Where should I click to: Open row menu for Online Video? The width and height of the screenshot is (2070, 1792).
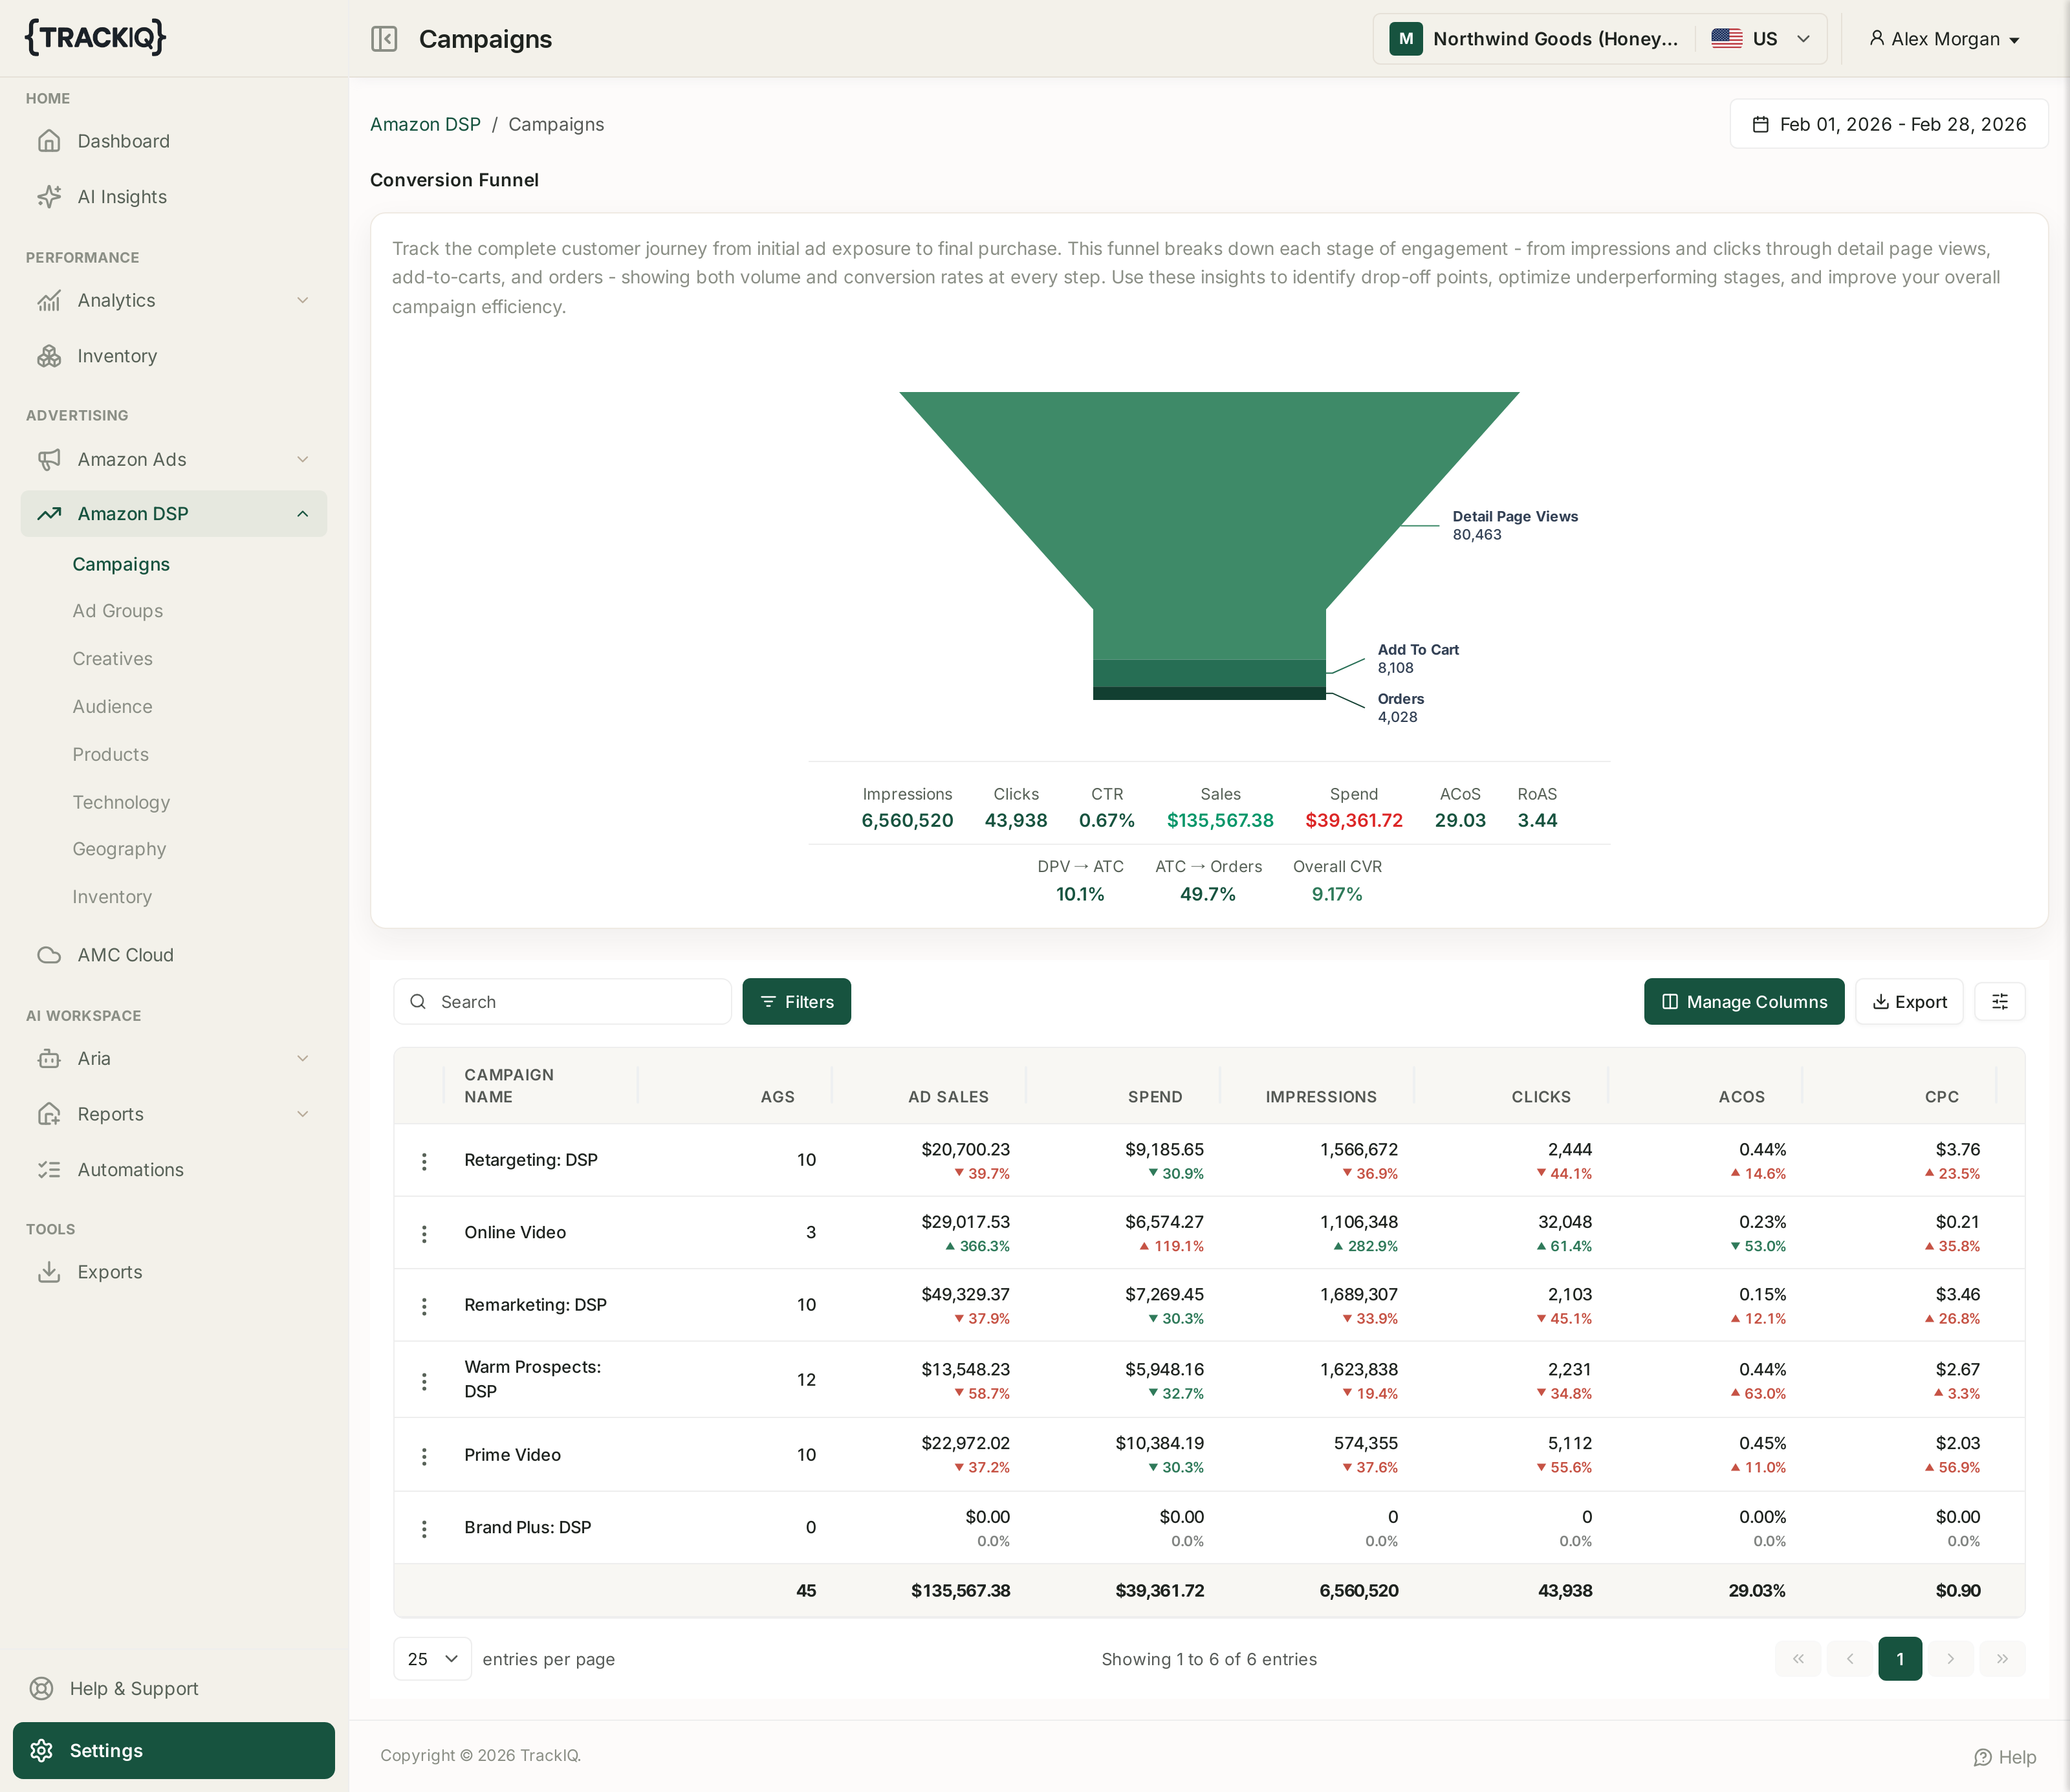pyautogui.click(x=424, y=1234)
